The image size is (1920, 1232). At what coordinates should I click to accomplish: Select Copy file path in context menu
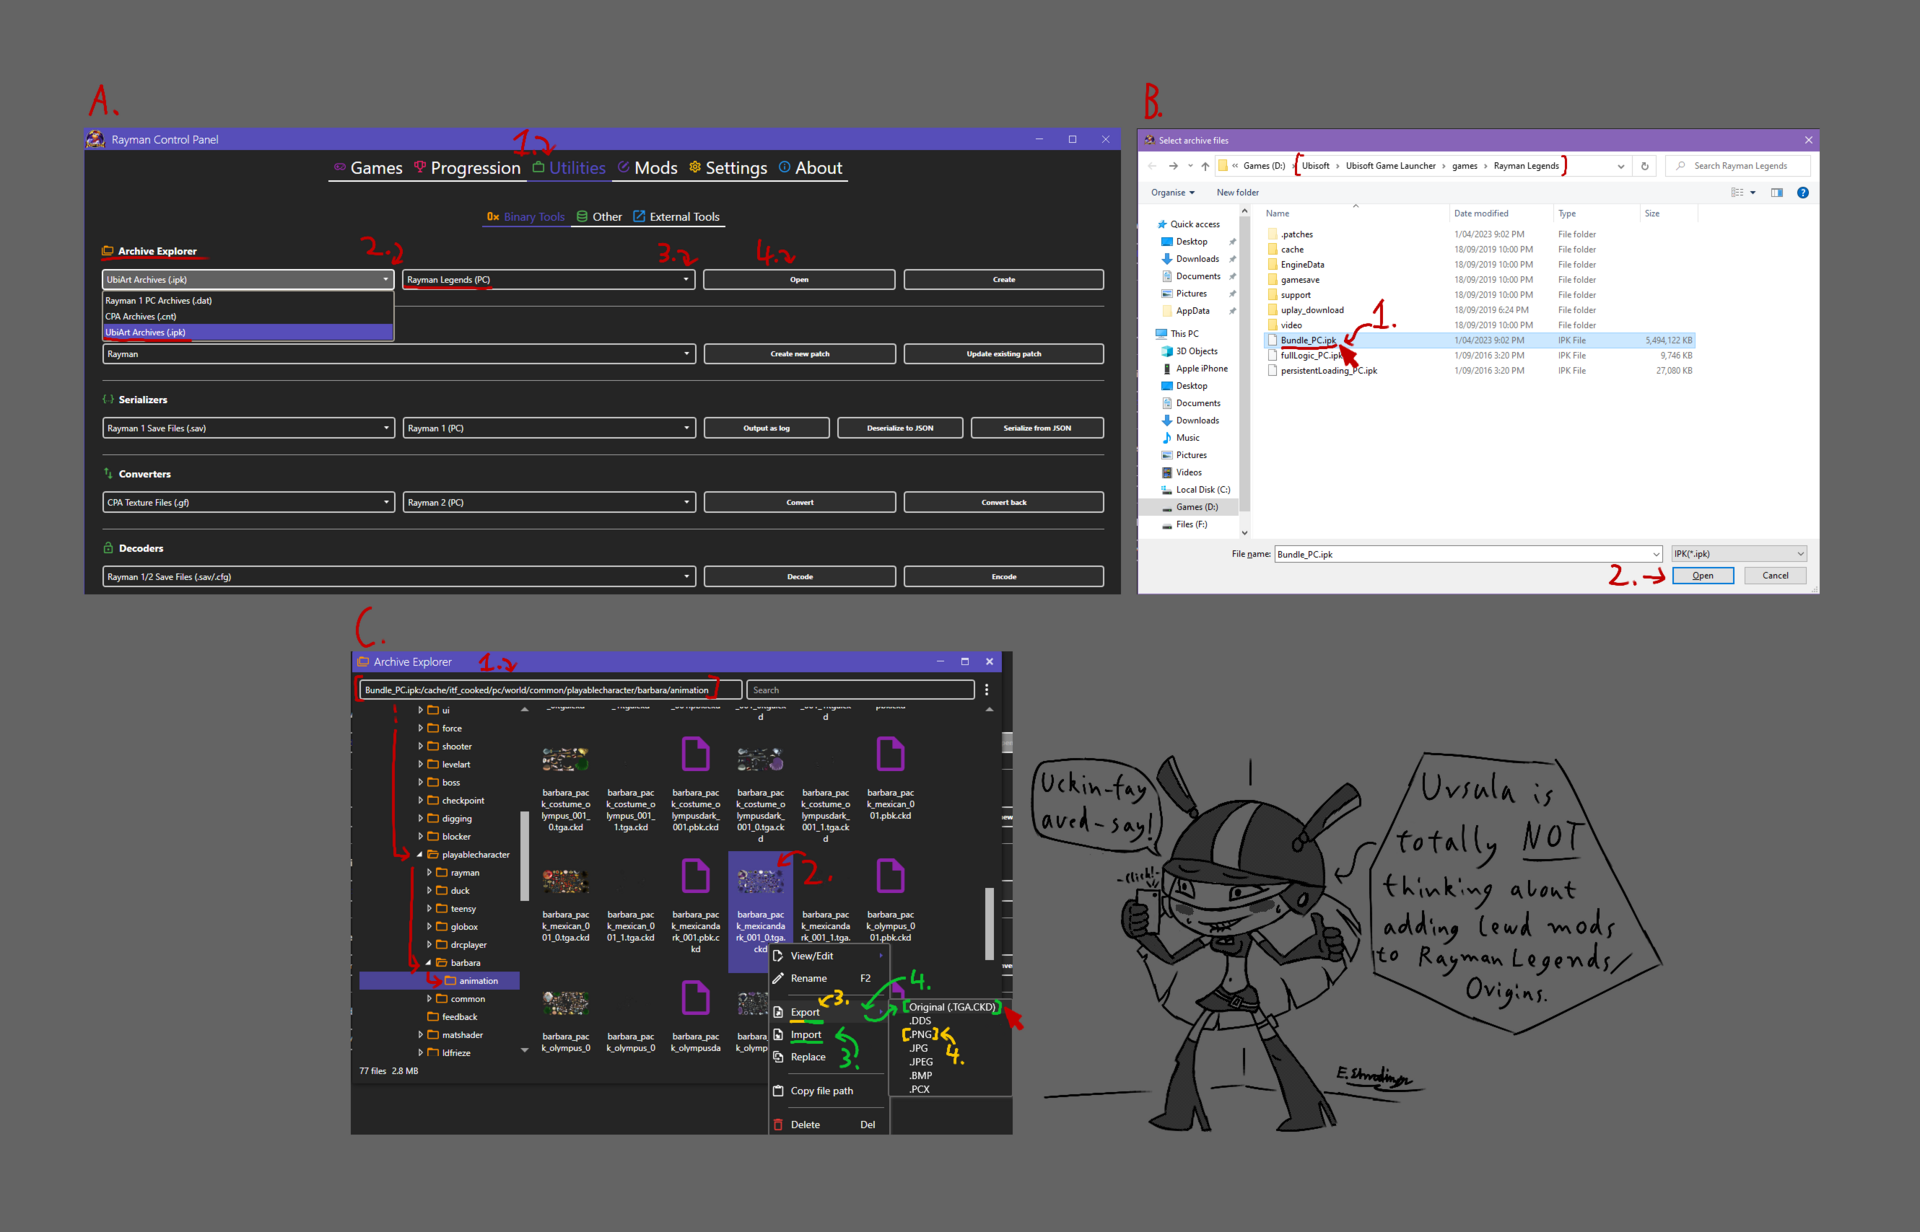pyautogui.click(x=828, y=1091)
